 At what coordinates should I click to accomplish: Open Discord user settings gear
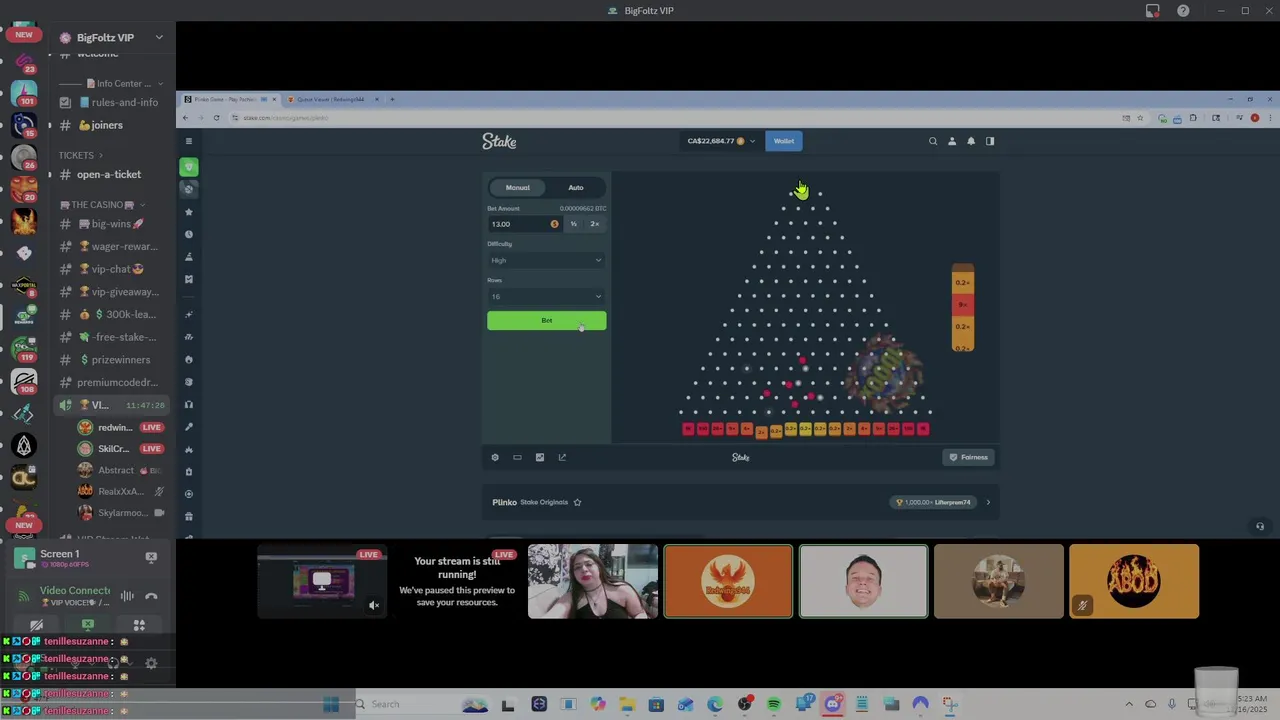151,663
